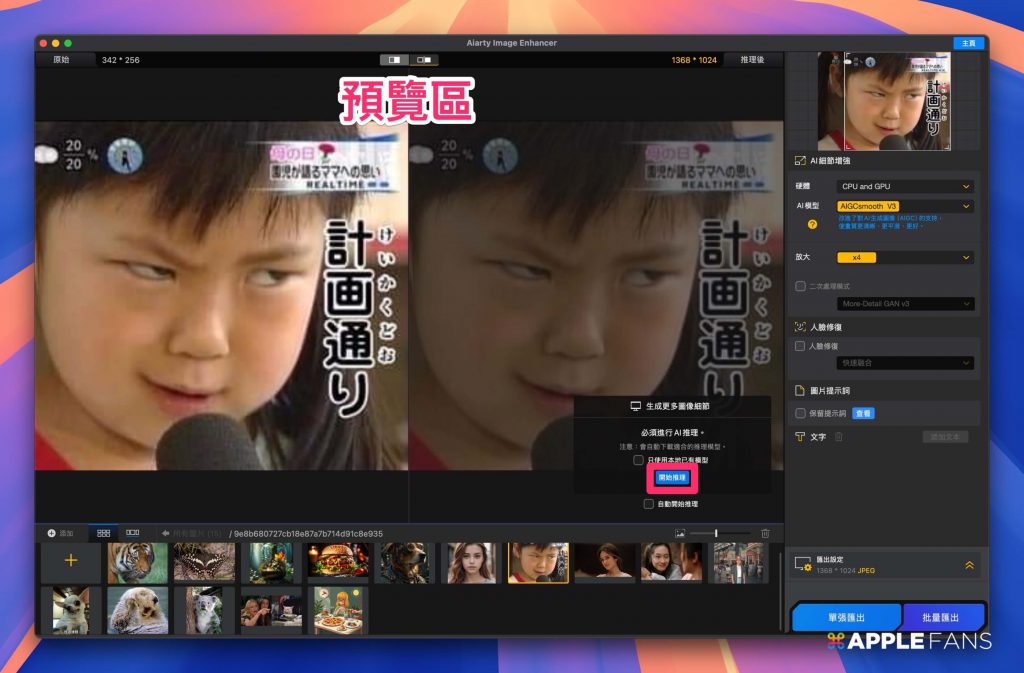Switch to grid thumbnail view icon

pyautogui.click(x=104, y=533)
